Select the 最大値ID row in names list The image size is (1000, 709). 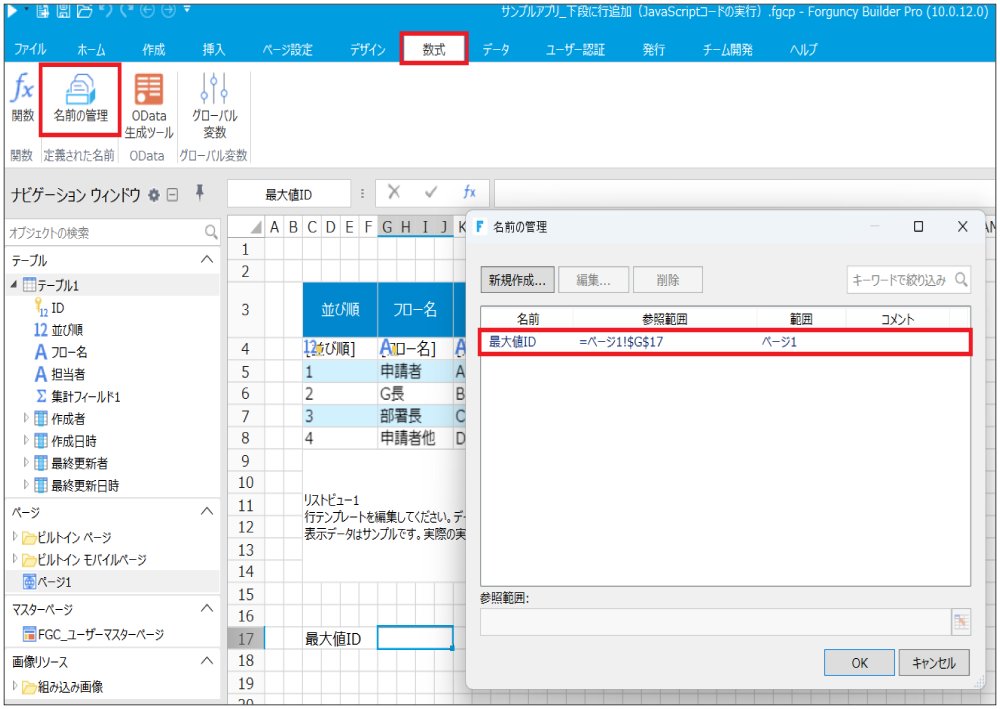click(724, 342)
